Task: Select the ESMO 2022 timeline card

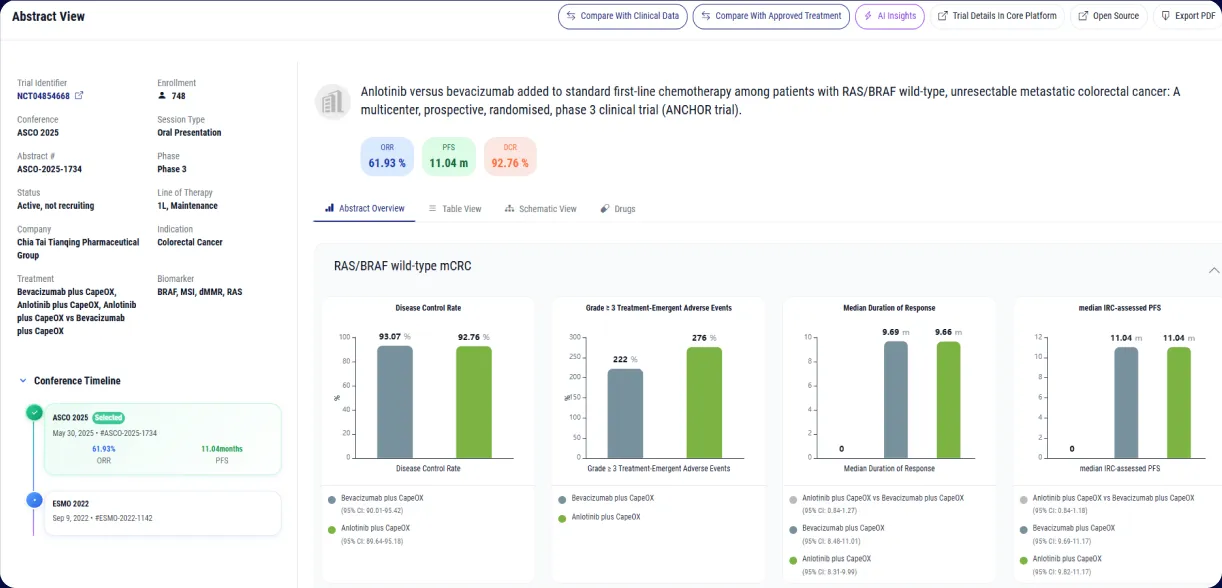Action: (x=162, y=513)
